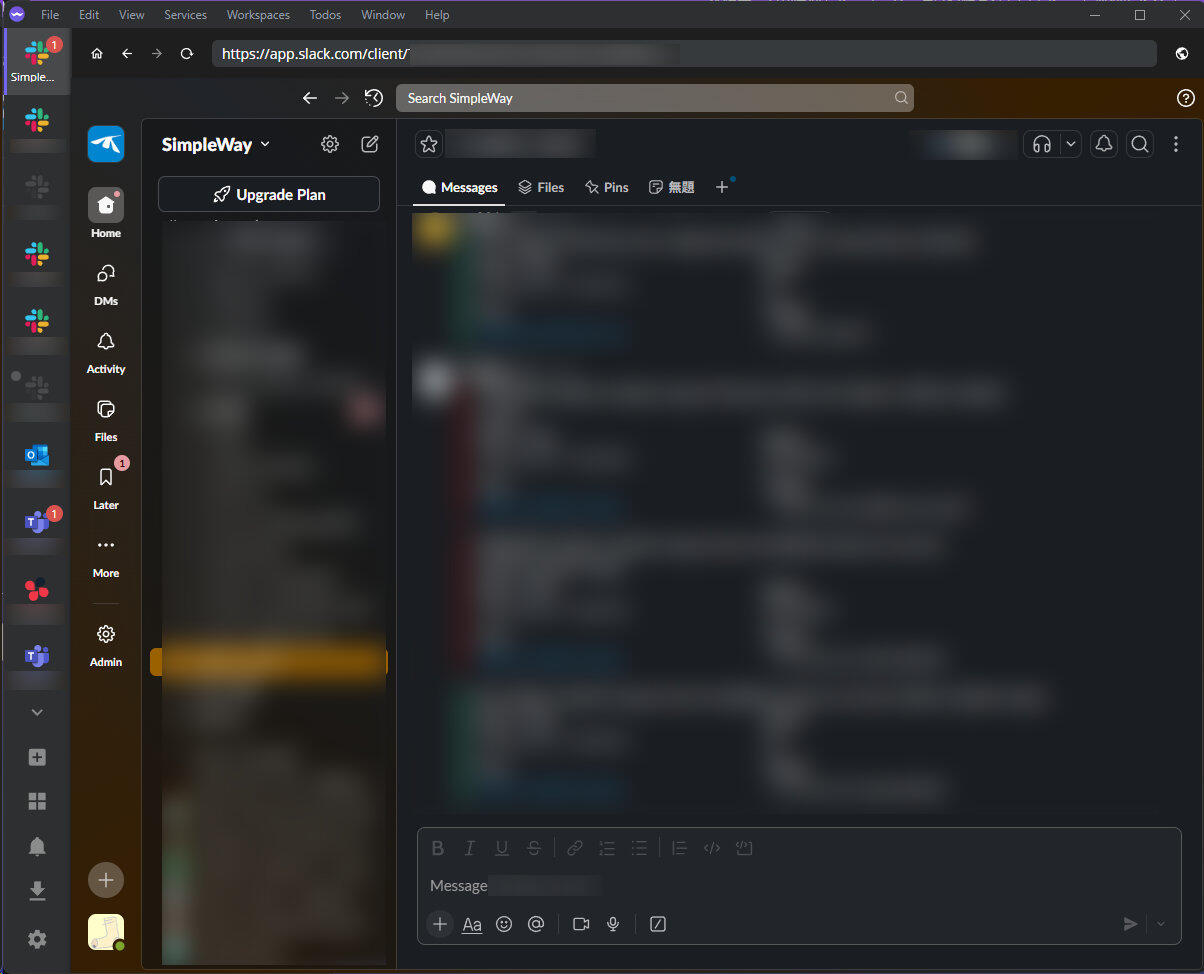Screen dimensions: 1204x974
Task: Switch to the Files tab
Action: point(541,187)
